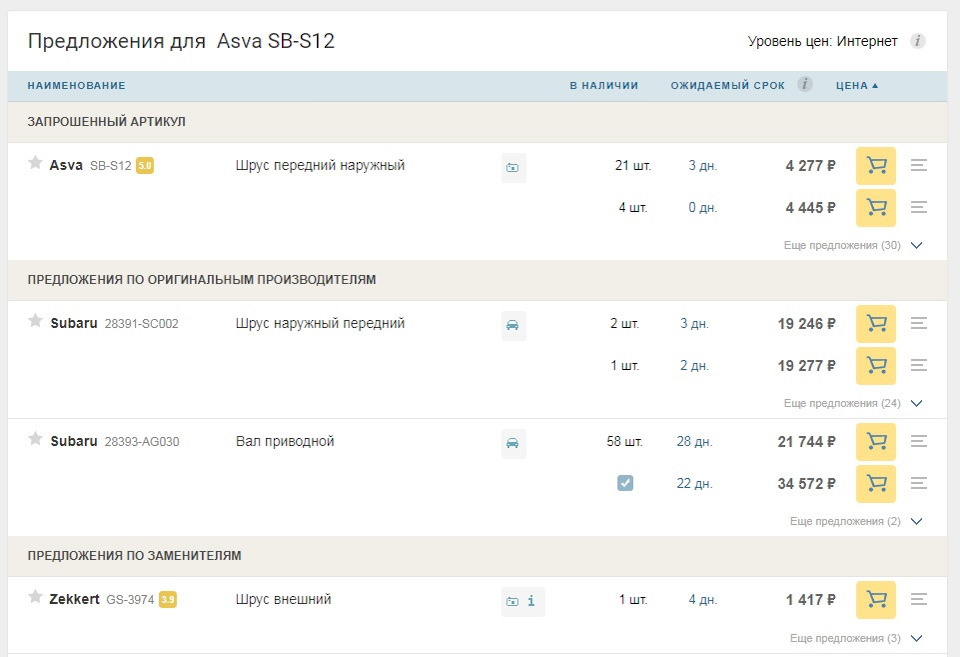This screenshot has height=657, width=960.
Task: Click Subaru brand for 28393-AG030
Action: pyautogui.click(x=73, y=441)
